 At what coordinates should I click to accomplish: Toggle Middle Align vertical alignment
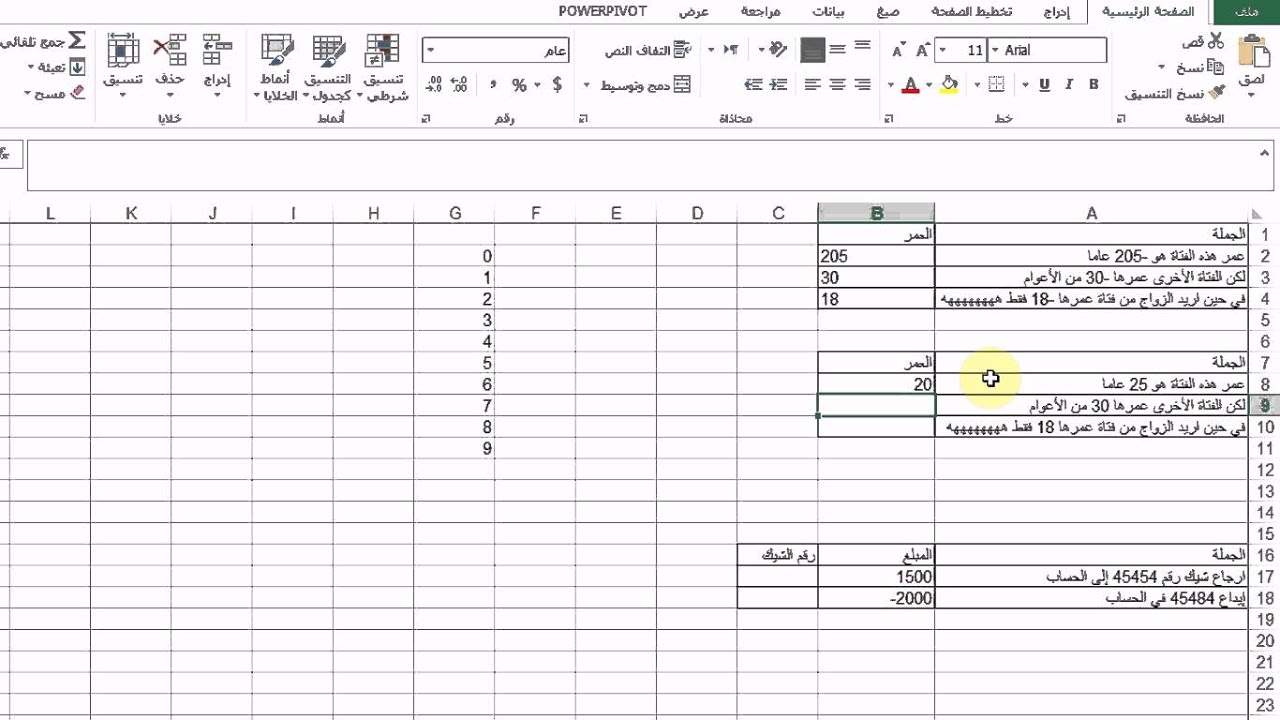coord(838,49)
